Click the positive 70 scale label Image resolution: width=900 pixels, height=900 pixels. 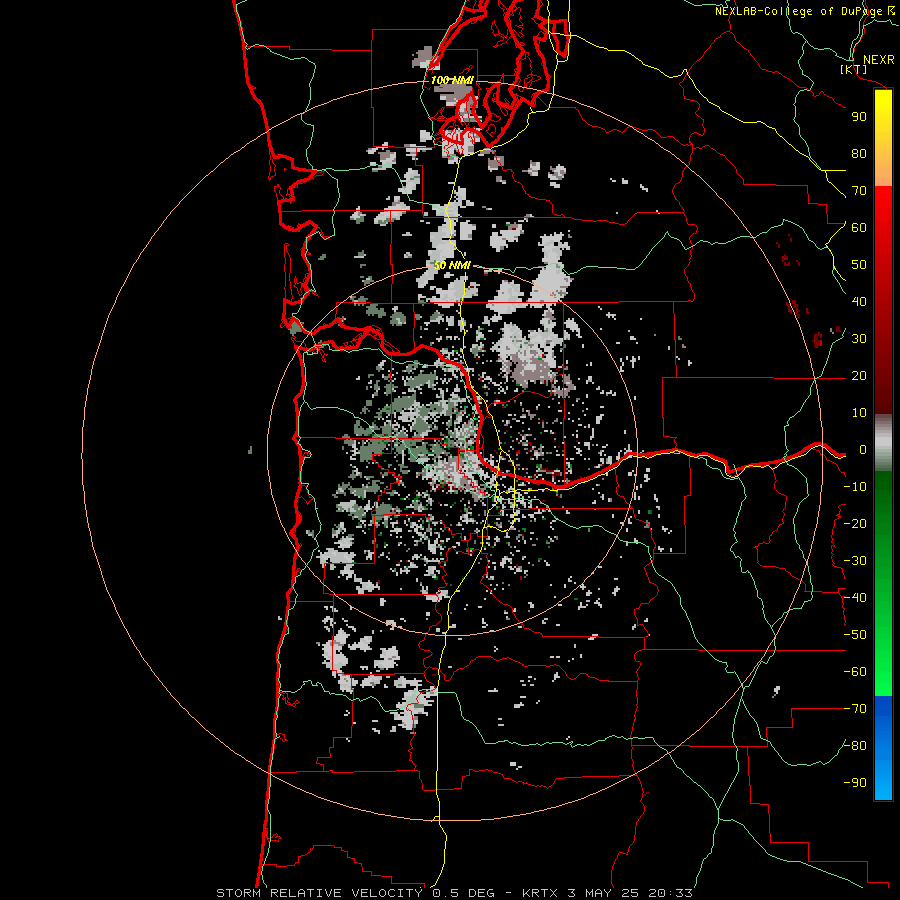tap(859, 191)
